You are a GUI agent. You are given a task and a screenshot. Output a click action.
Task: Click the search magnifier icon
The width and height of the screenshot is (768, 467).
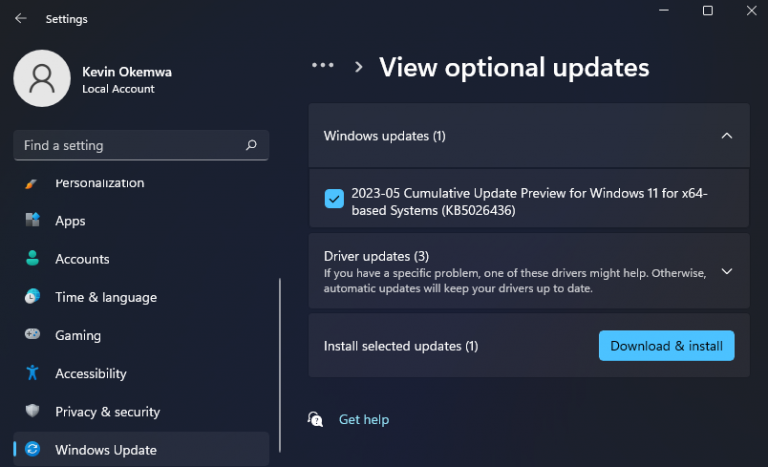point(251,145)
